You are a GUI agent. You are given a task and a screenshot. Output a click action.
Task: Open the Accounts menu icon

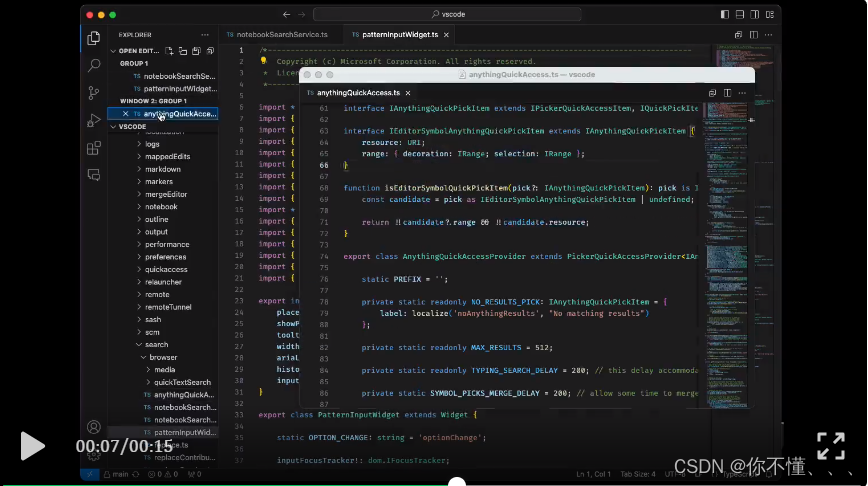tap(94, 427)
